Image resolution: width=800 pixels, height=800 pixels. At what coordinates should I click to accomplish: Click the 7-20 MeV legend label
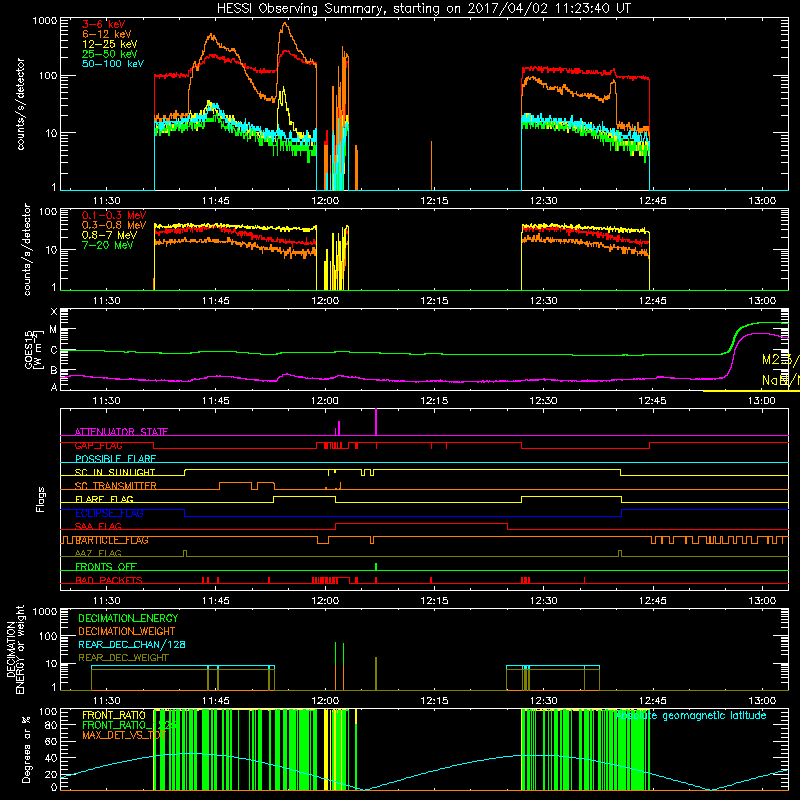click(x=108, y=245)
